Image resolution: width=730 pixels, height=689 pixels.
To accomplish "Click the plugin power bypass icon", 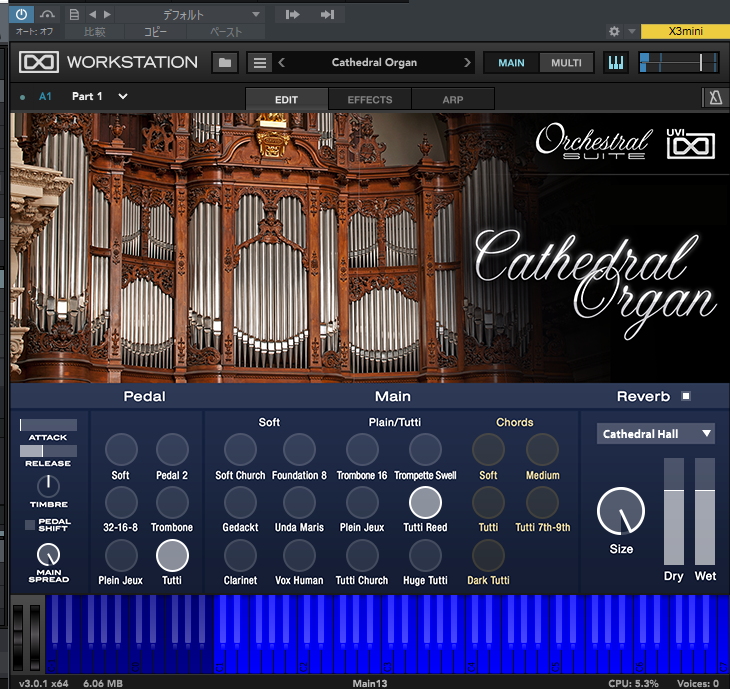I will point(21,14).
